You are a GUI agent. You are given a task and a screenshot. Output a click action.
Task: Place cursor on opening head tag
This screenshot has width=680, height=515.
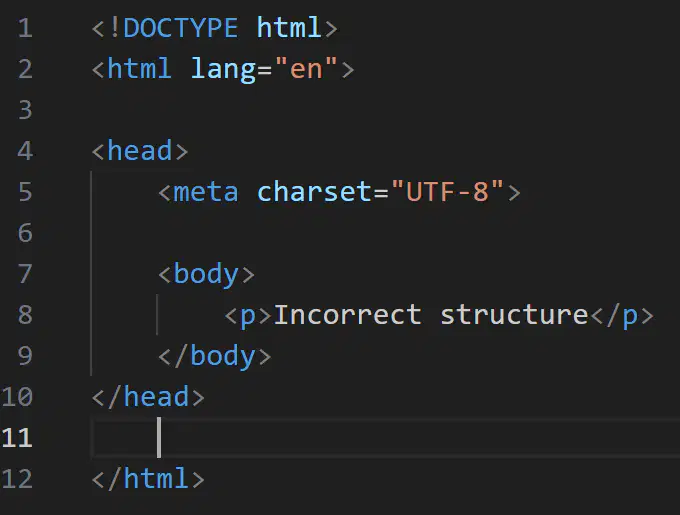pos(140,151)
